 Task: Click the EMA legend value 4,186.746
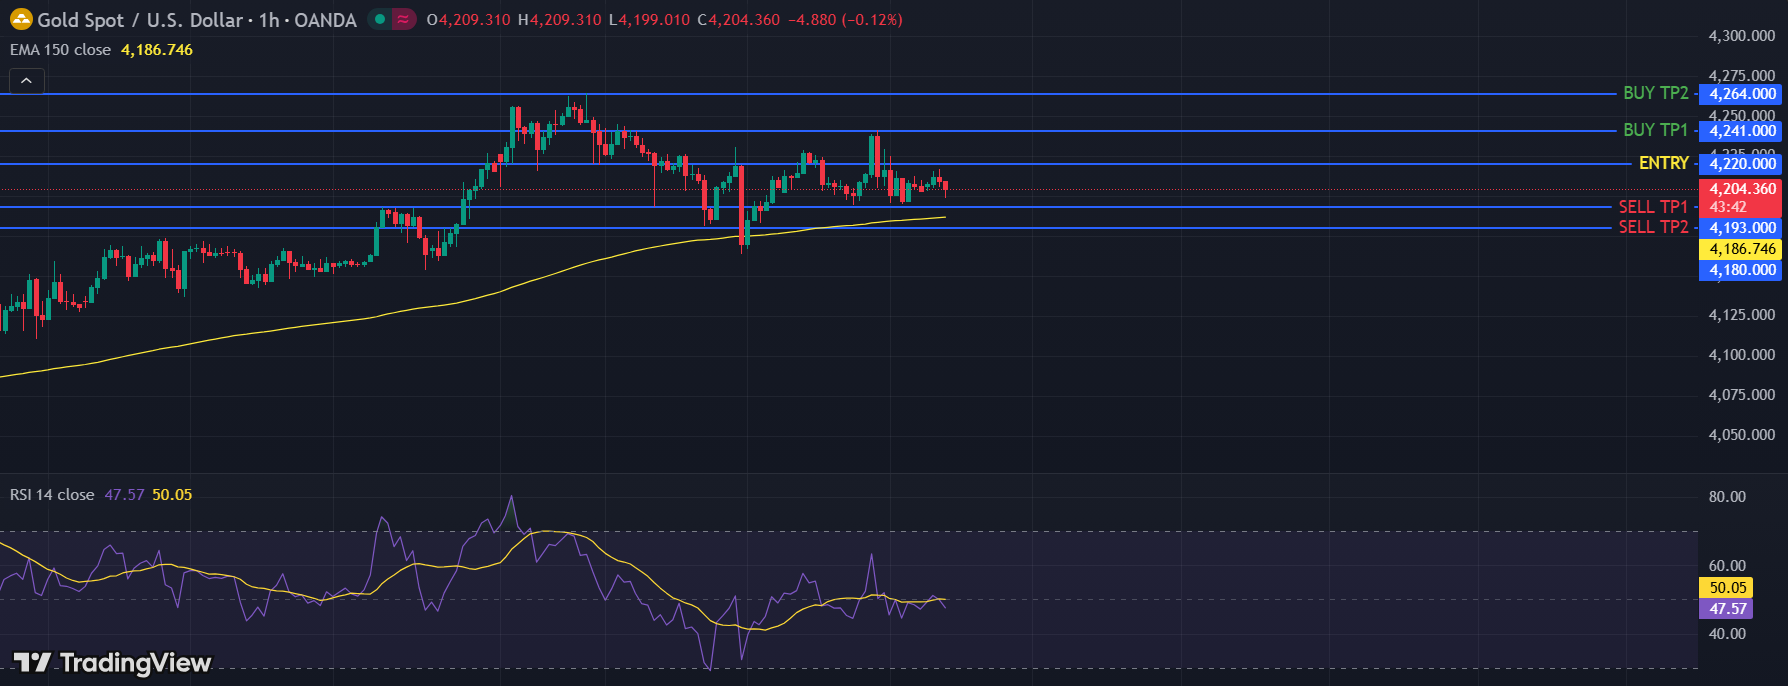[x=157, y=50]
